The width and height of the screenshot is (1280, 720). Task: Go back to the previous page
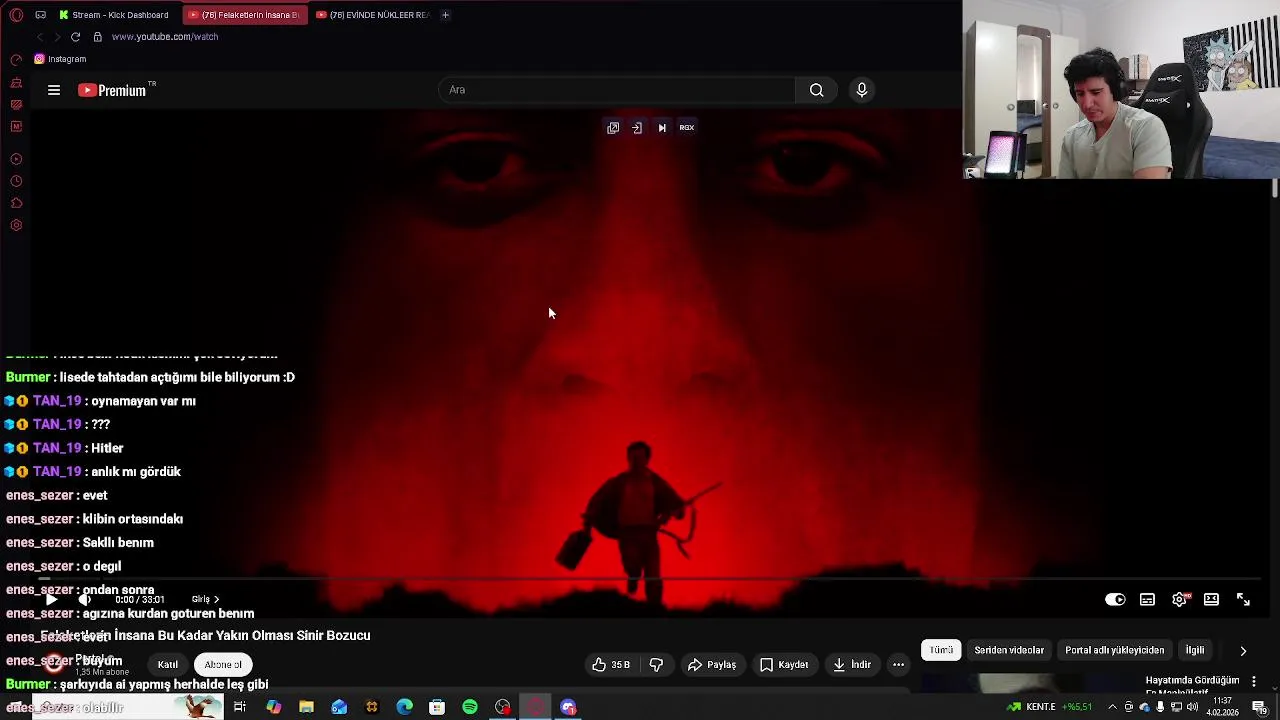coord(40,37)
